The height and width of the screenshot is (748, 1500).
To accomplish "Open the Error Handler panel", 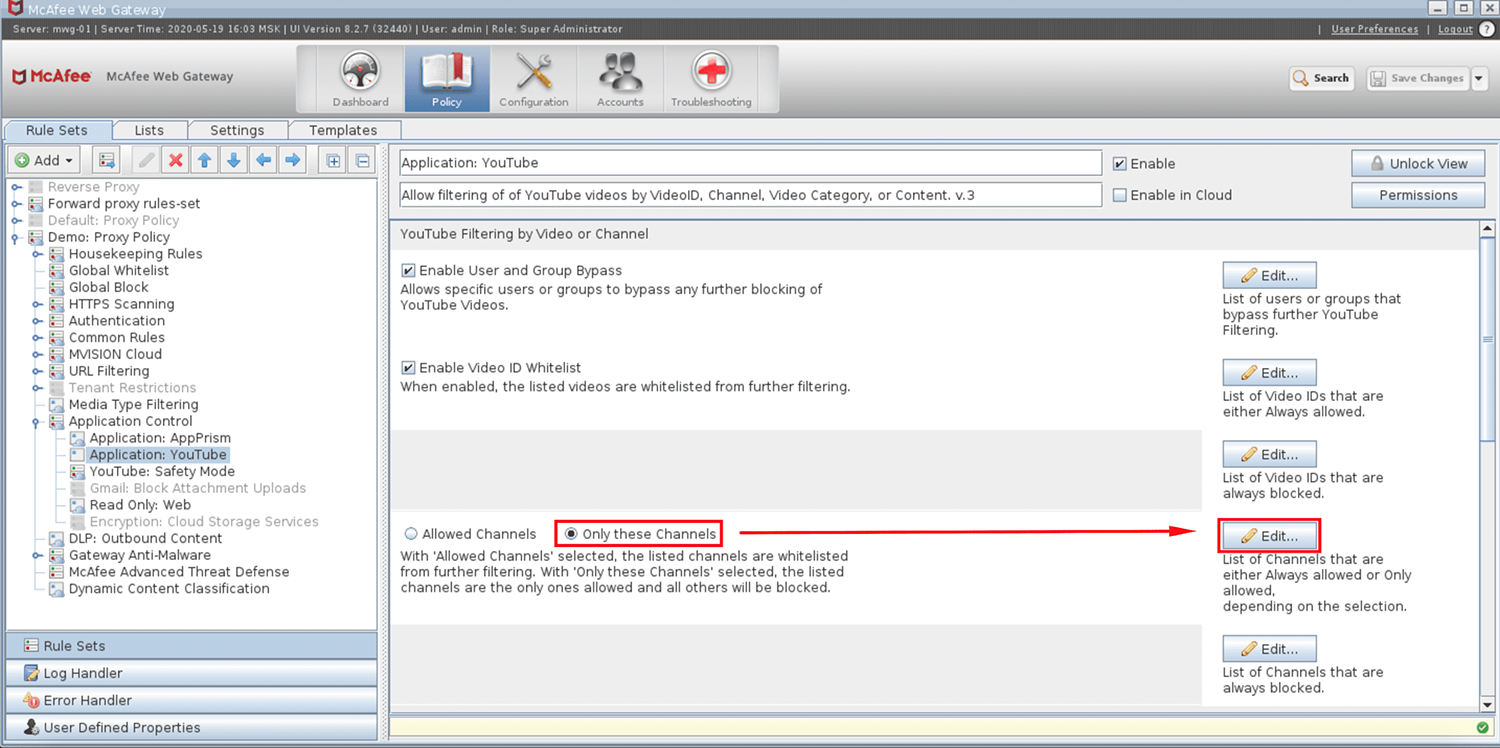I will (x=192, y=700).
